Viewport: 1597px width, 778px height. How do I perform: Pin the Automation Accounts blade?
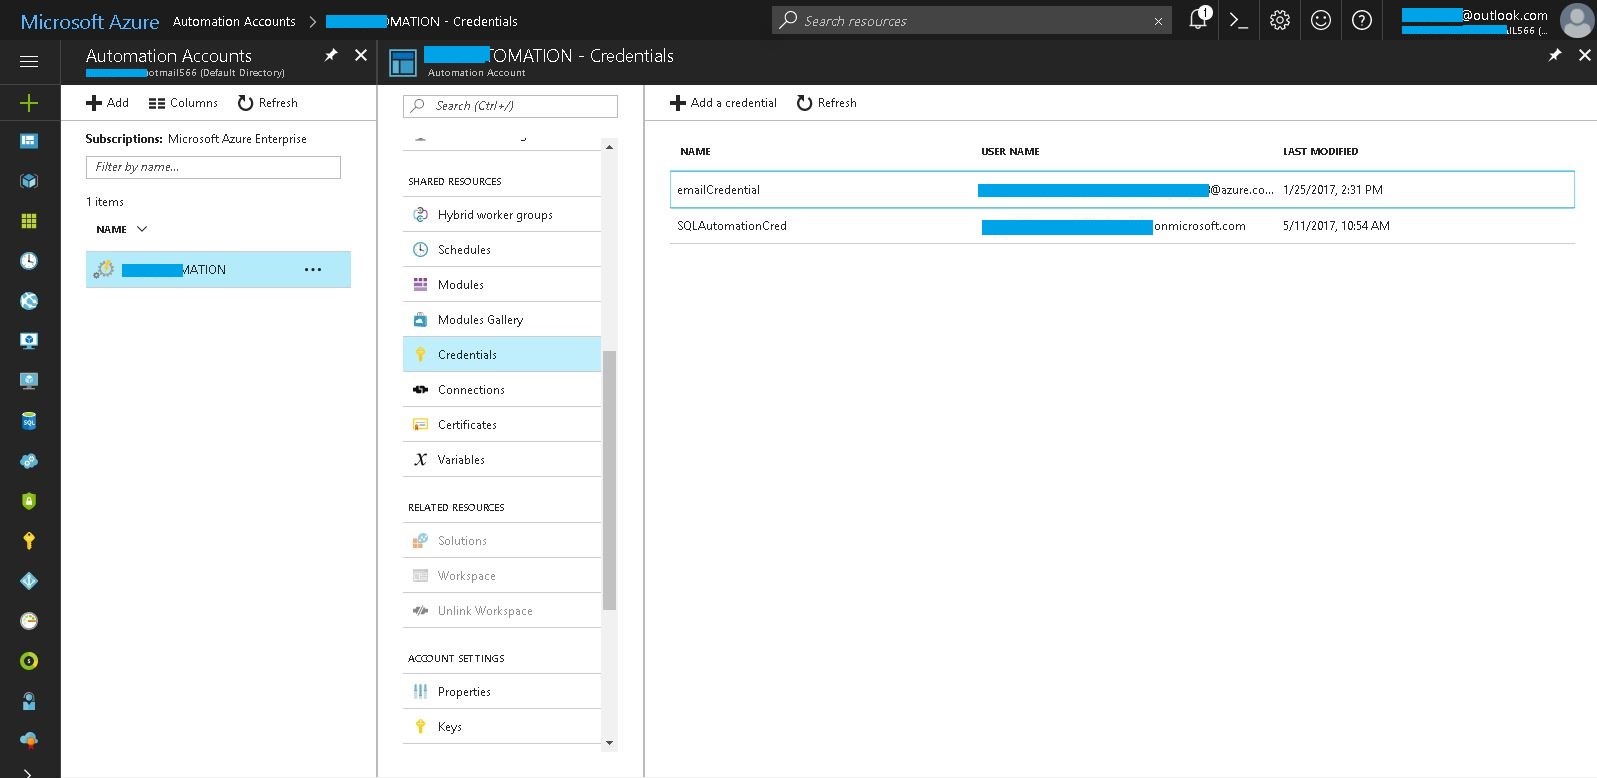tap(331, 56)
